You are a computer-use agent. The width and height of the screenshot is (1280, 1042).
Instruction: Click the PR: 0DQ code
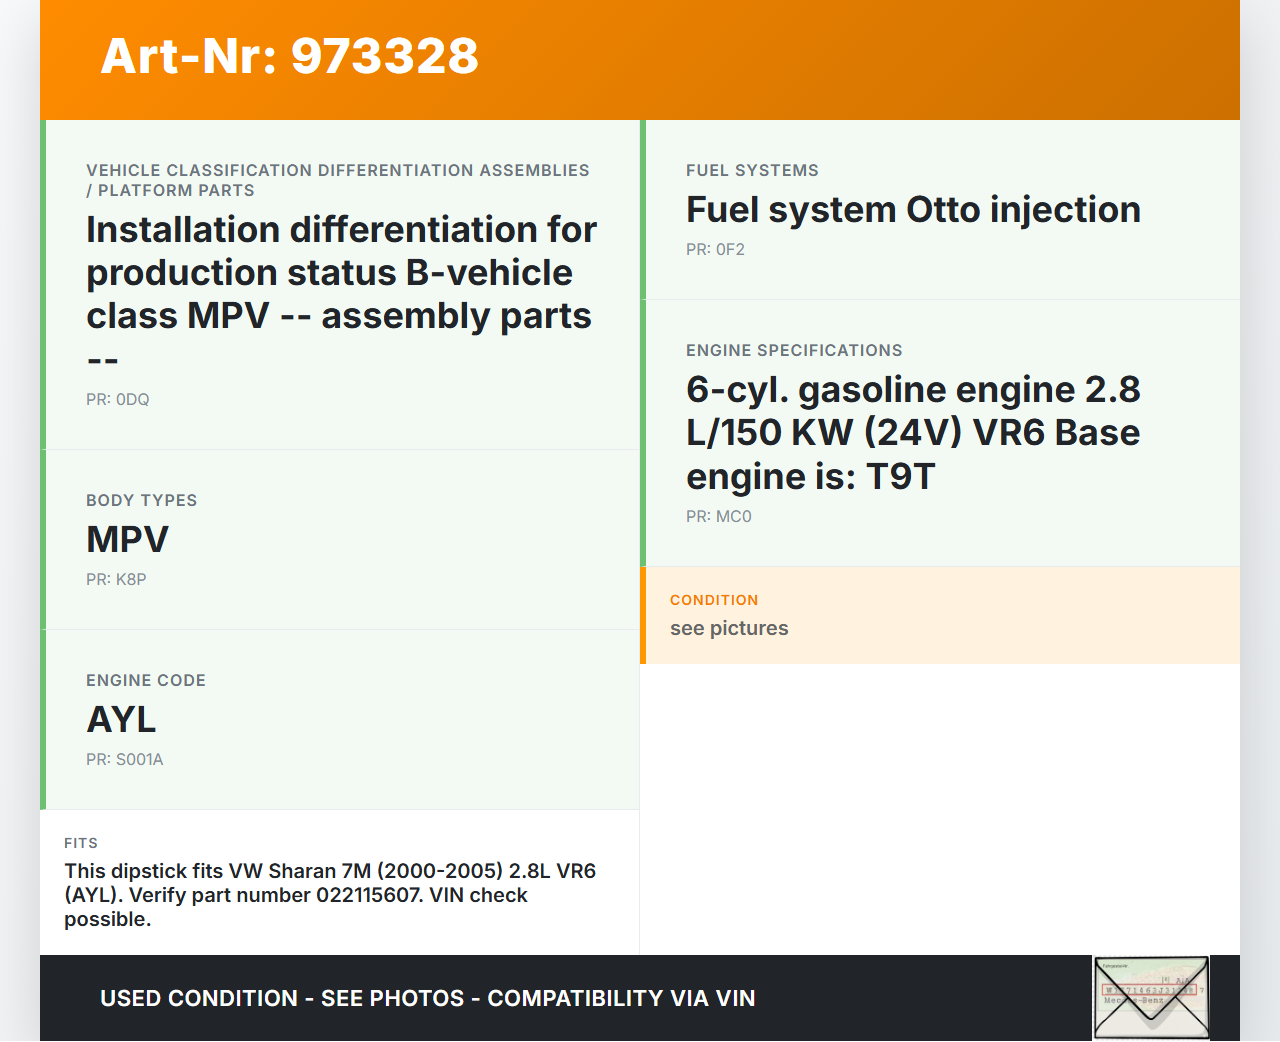(118, 399)
